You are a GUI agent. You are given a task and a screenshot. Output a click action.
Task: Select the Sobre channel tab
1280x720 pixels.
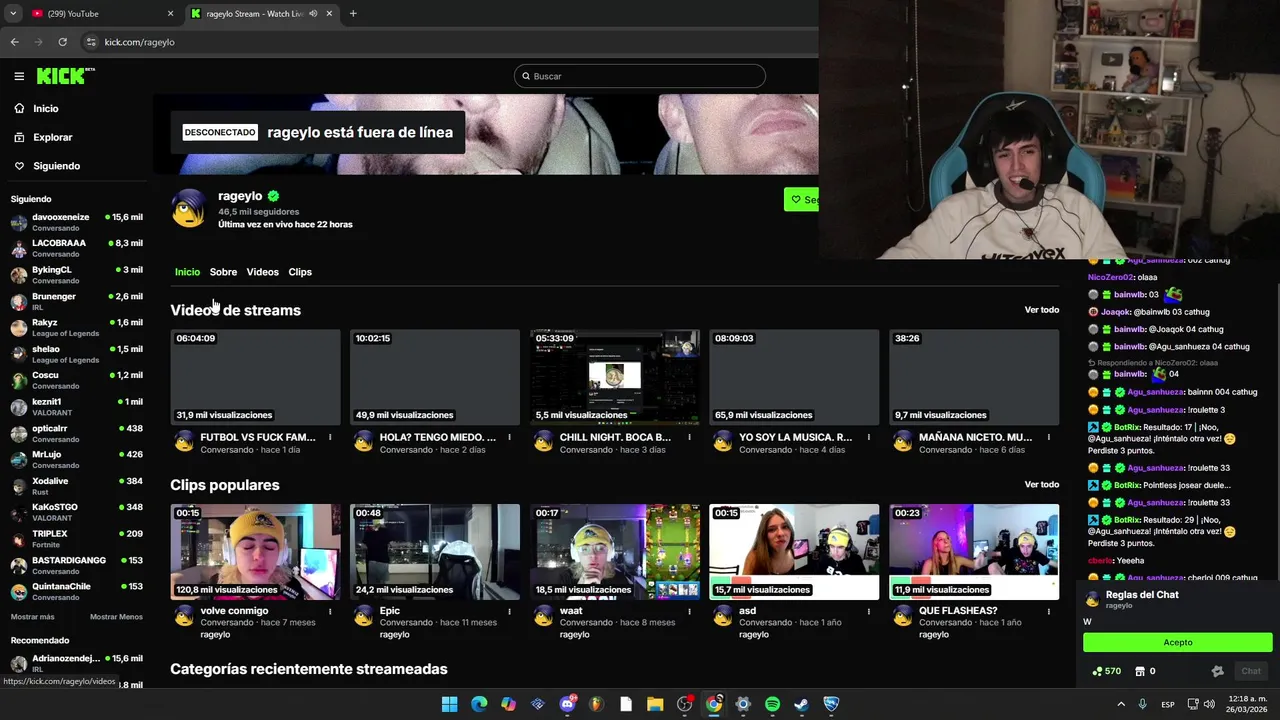[223, 272]
